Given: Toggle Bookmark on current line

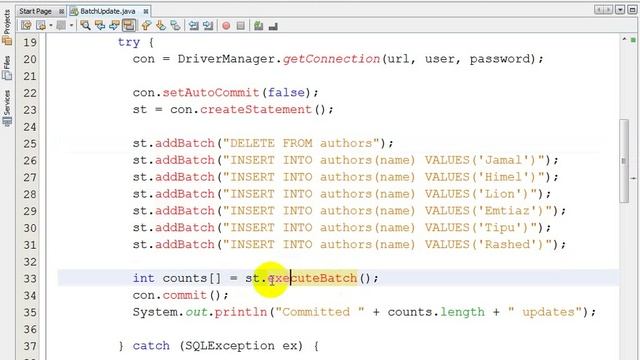Looking at the screenshot, I should tap(176, 26).
